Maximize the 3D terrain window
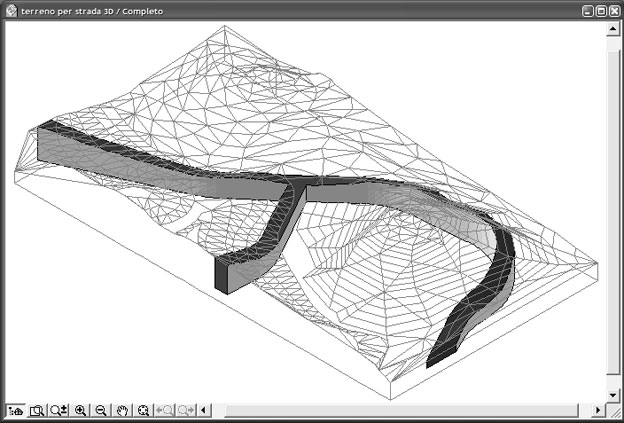624x423 pixels. point(601,9)
